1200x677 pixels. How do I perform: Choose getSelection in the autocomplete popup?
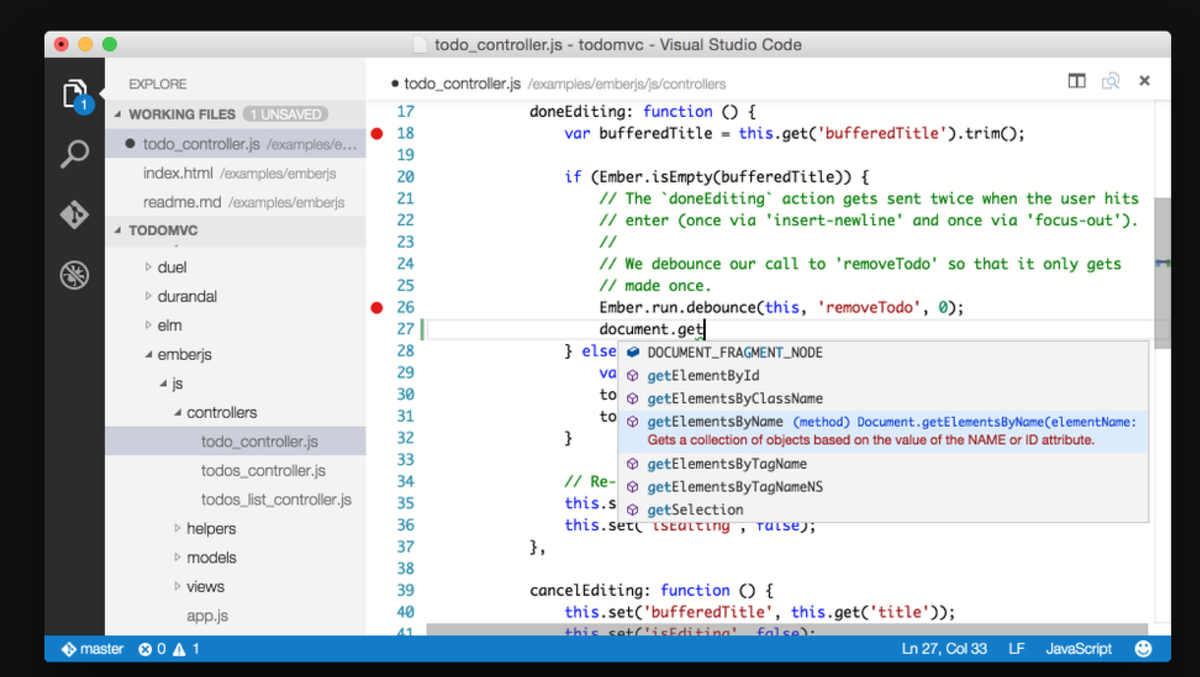click(695, 510)
